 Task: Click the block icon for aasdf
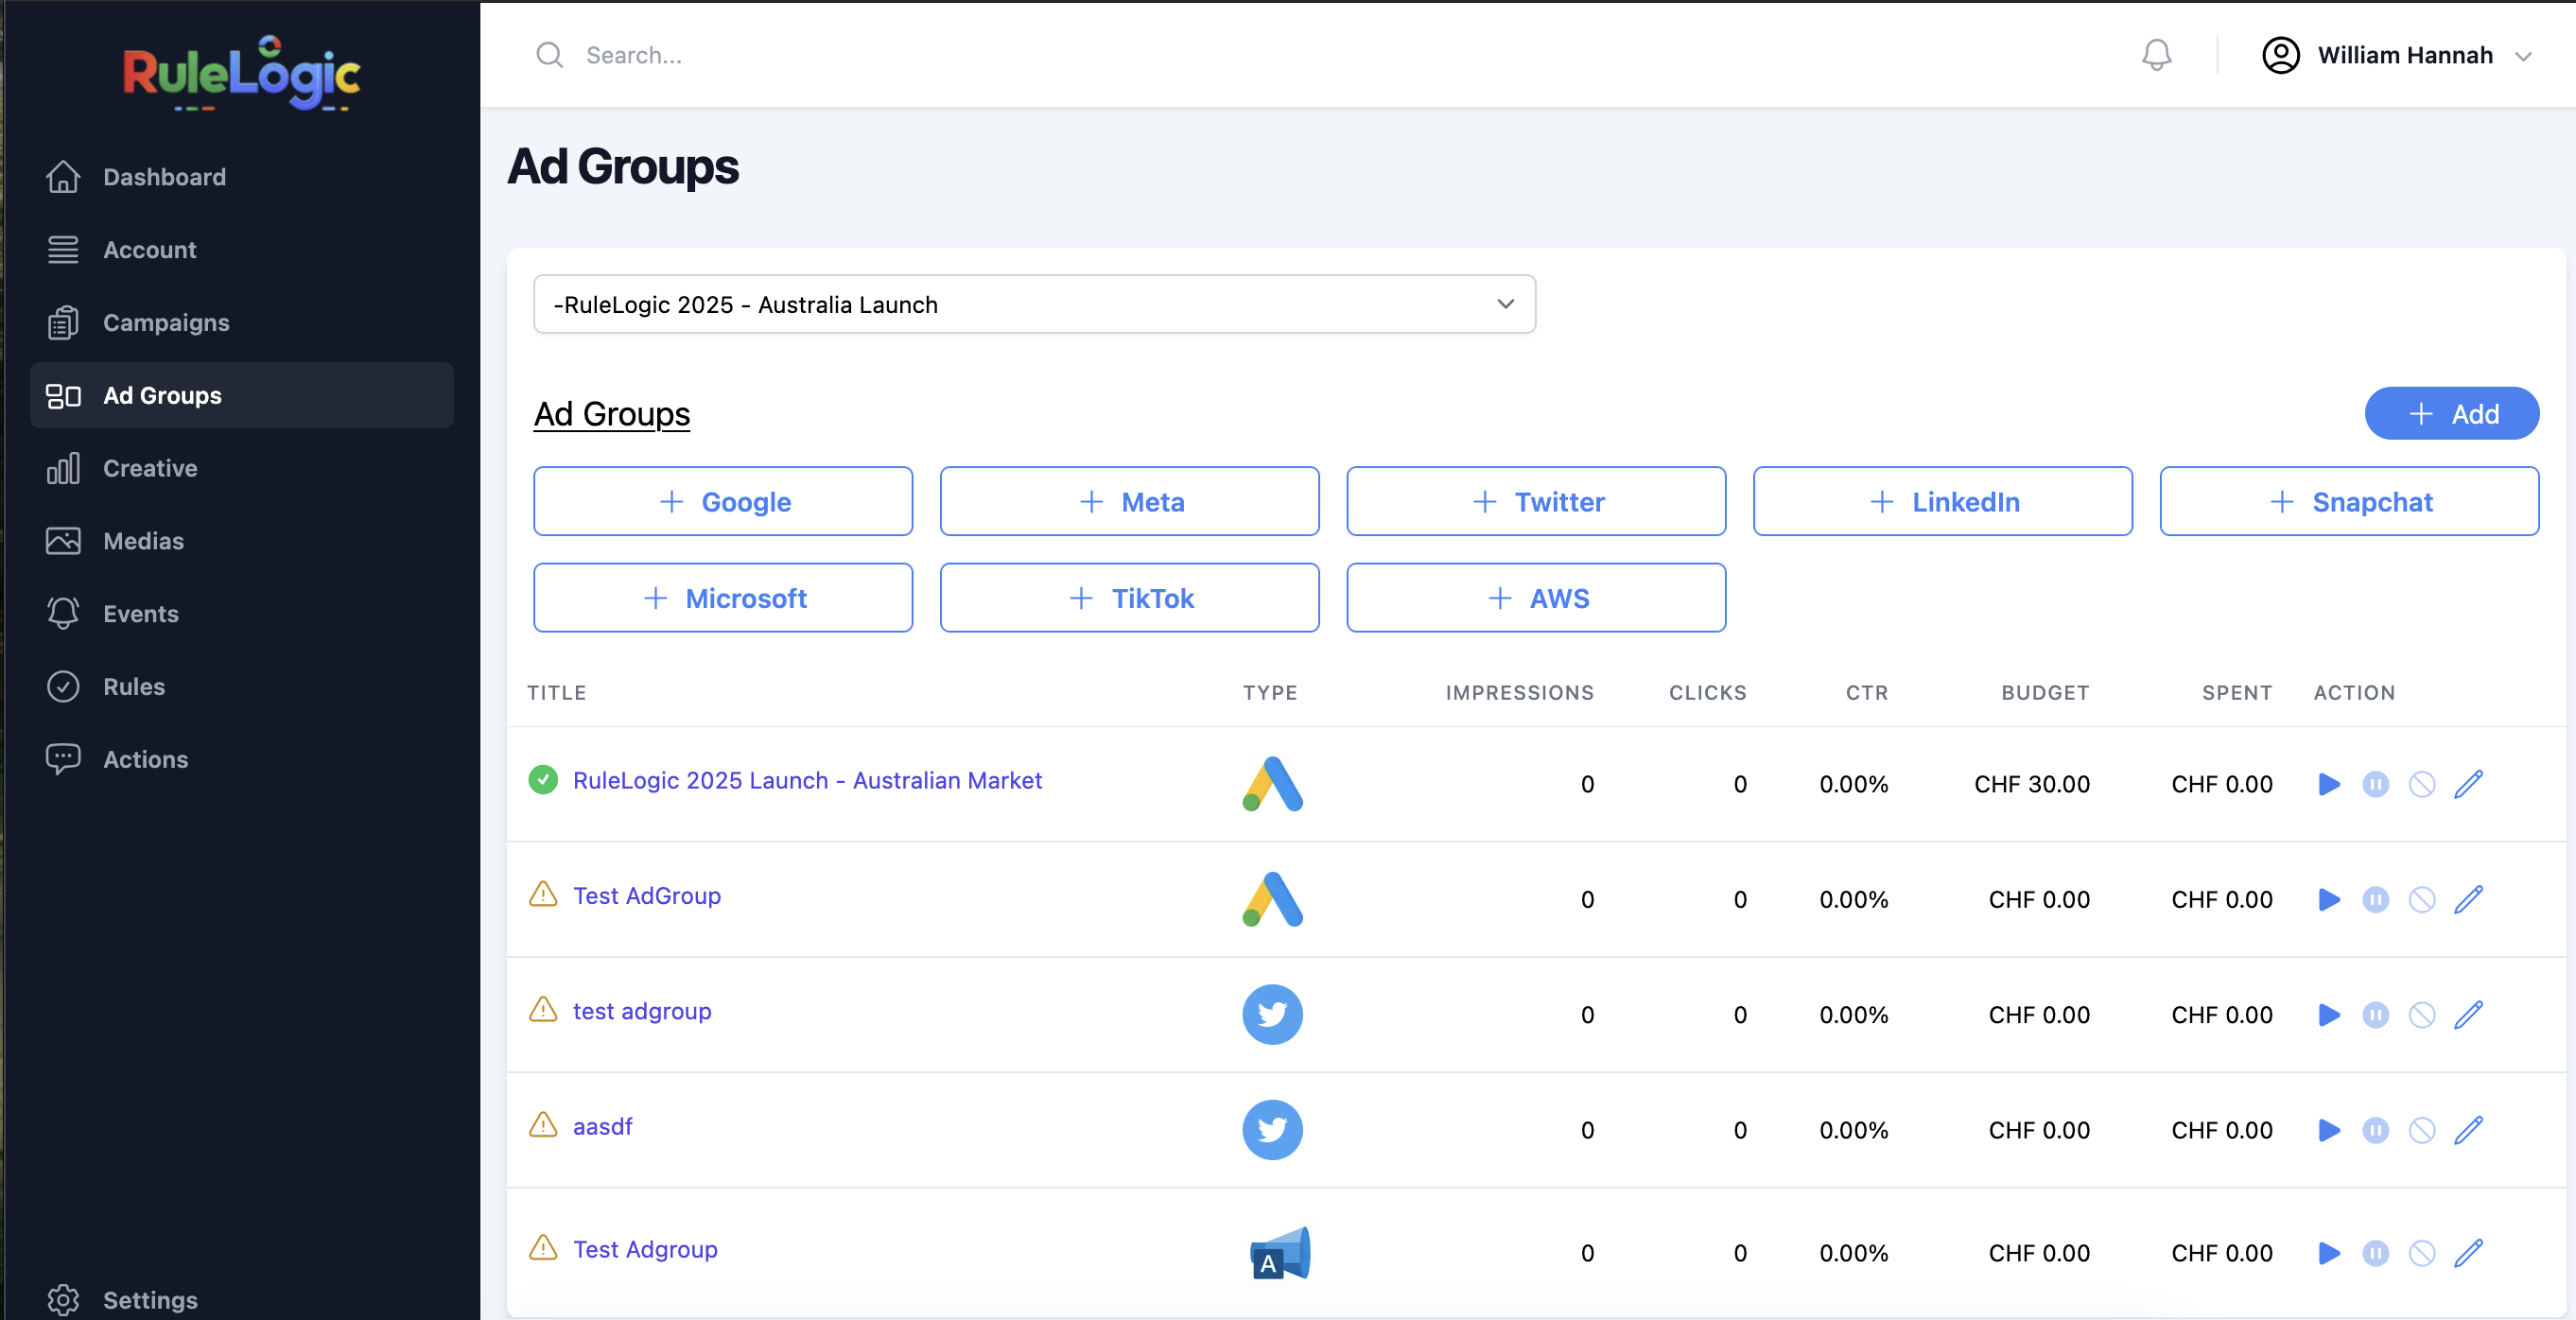(2422, 1130)
